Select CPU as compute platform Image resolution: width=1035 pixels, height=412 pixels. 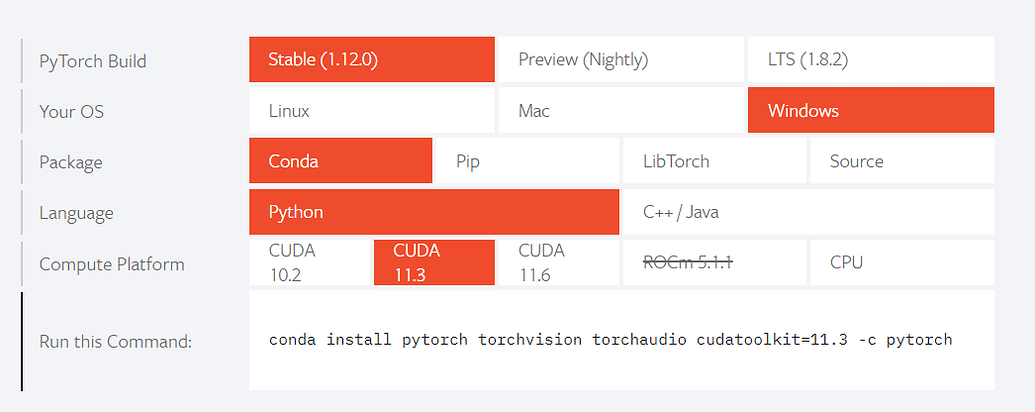click(902, 263)
